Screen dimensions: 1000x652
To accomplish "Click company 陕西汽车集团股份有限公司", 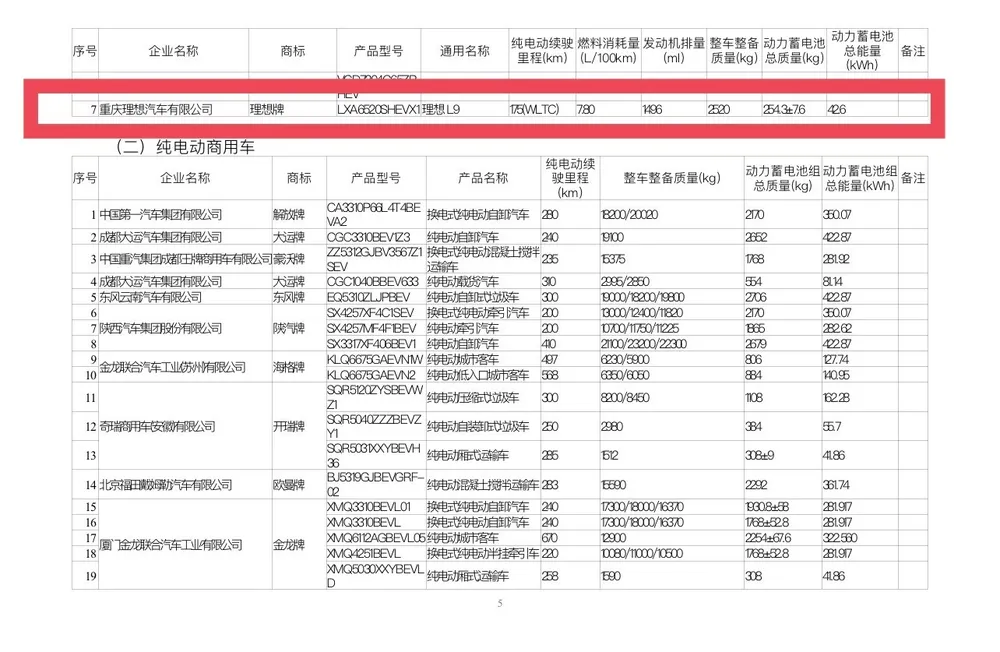I will point(161,329).
